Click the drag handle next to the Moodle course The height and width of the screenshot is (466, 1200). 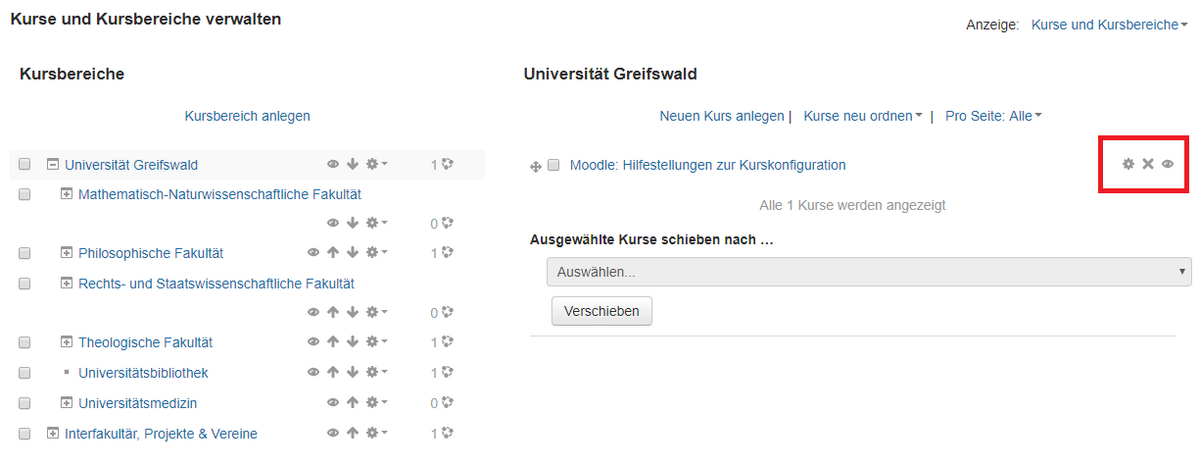coord(535,167)
